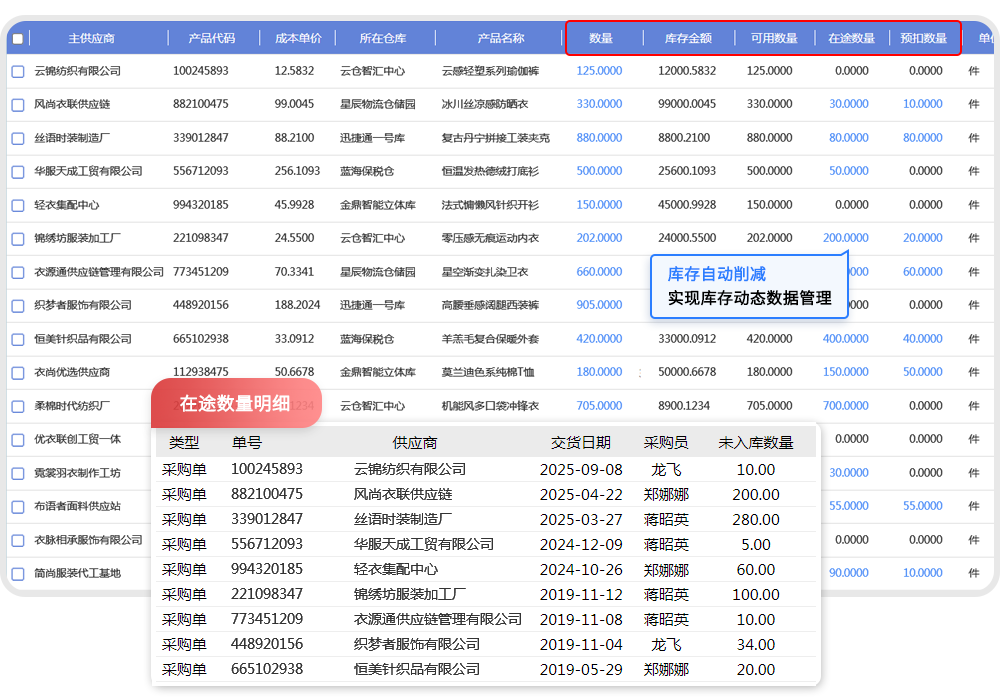
Task: Check the row for 简尚服装代工基地
Action: coord(18,573)
